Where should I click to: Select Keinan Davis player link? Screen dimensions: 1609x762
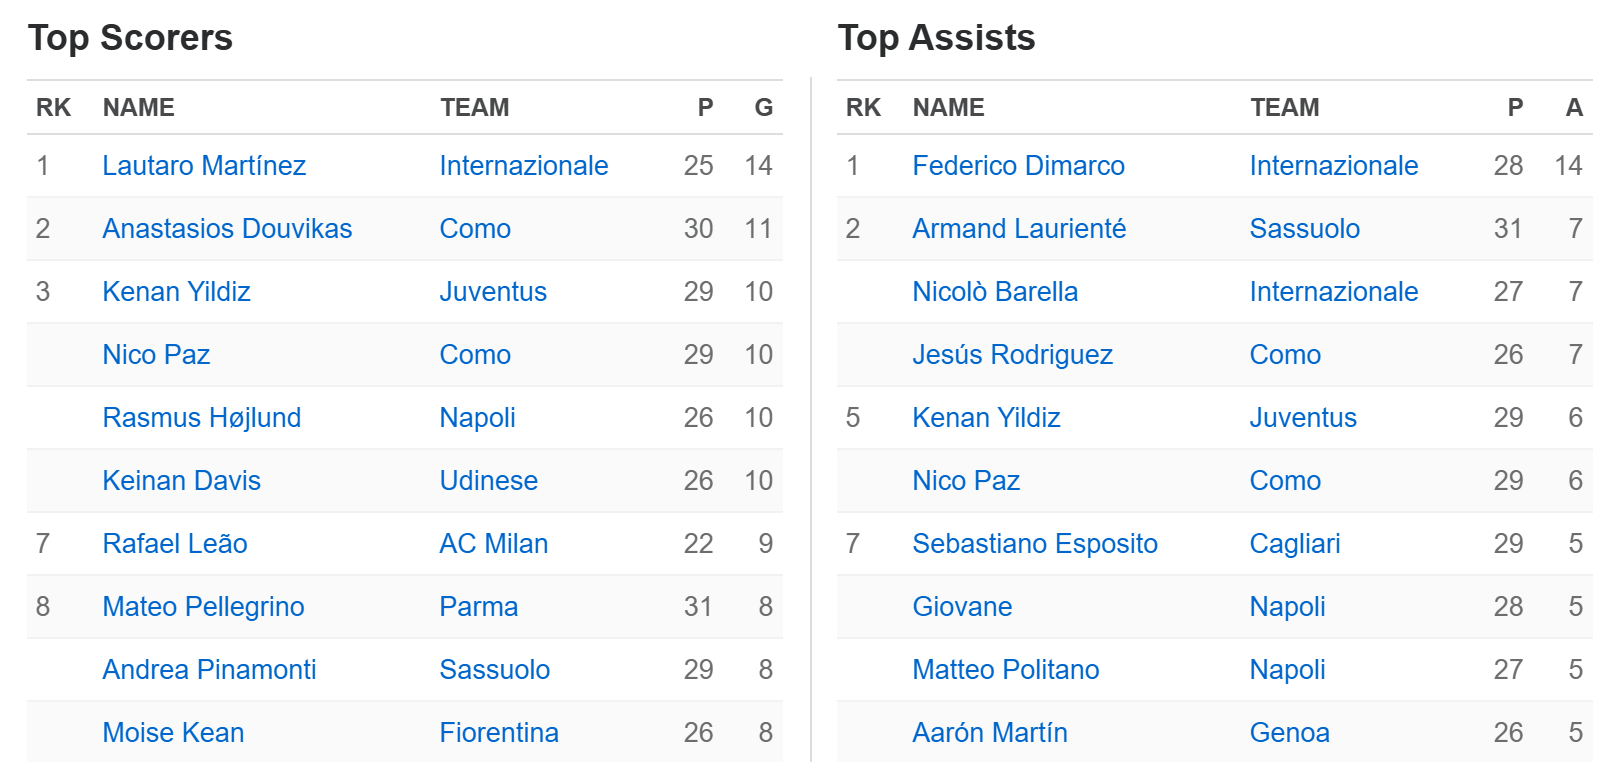click(181, 481)
